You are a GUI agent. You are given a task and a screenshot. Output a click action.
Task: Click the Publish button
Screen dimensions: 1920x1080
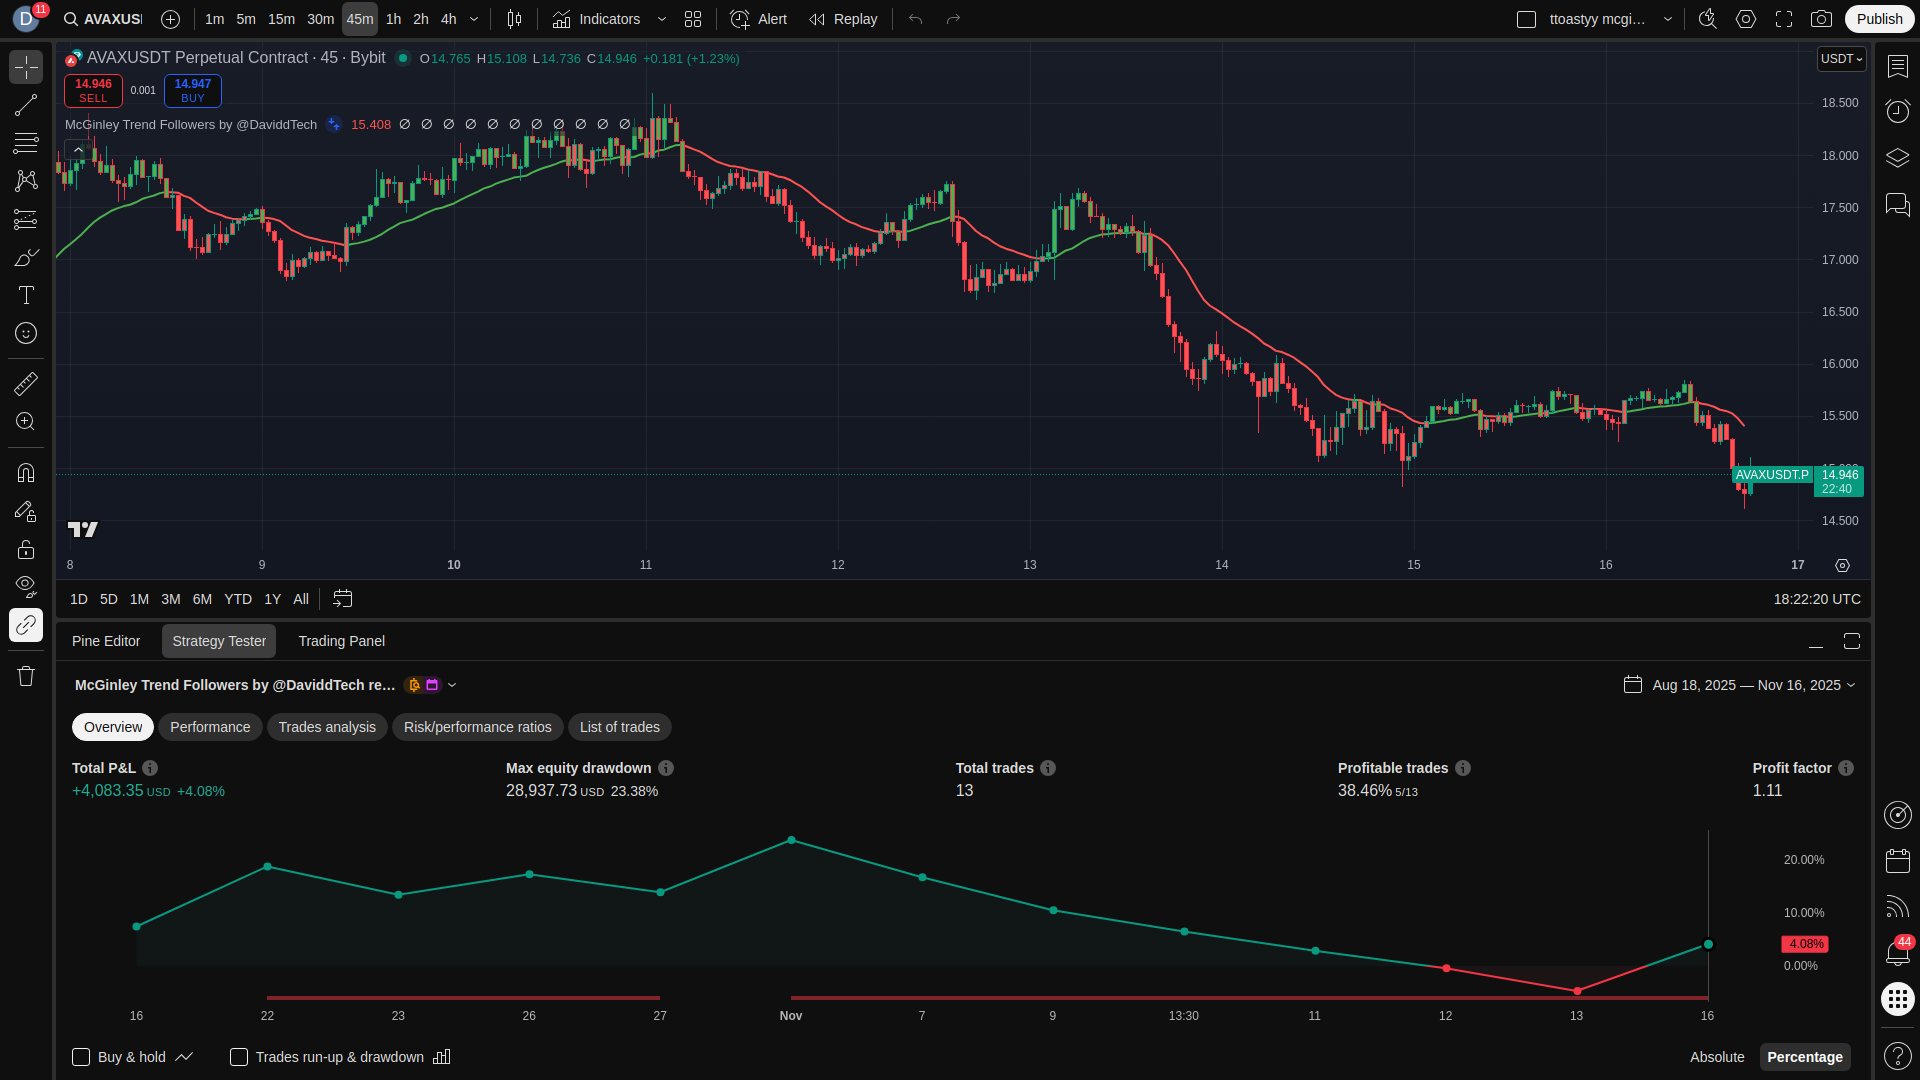tap(1879, 19)
